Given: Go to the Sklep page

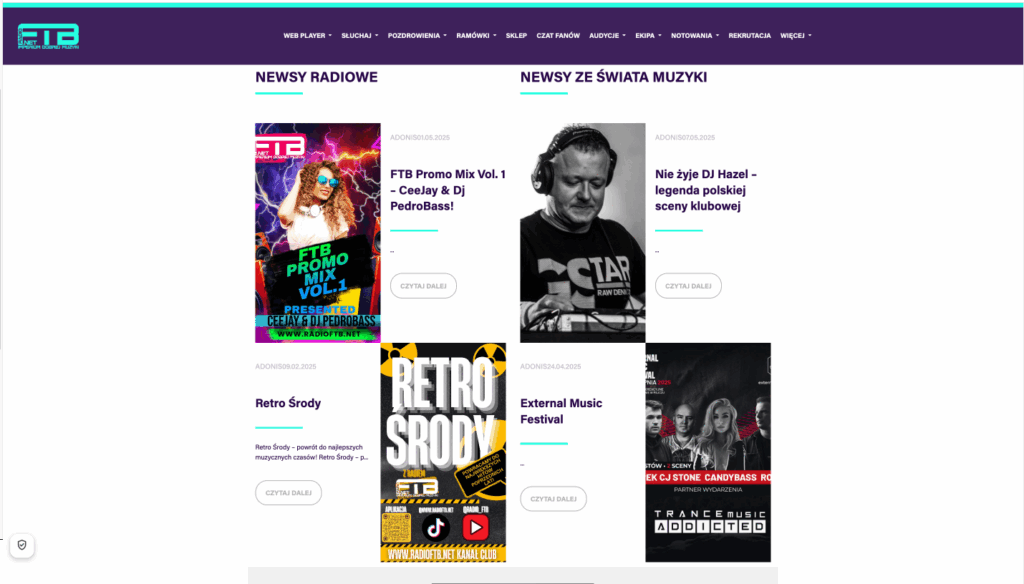Looking at the screenshot, I should (516, 36).
